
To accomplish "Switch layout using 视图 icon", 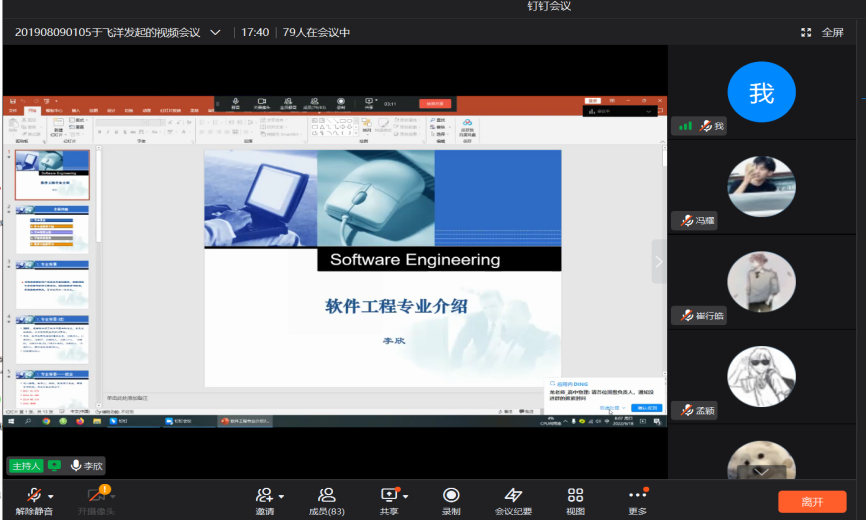I will pyautogui.click(x=575, y=496).
